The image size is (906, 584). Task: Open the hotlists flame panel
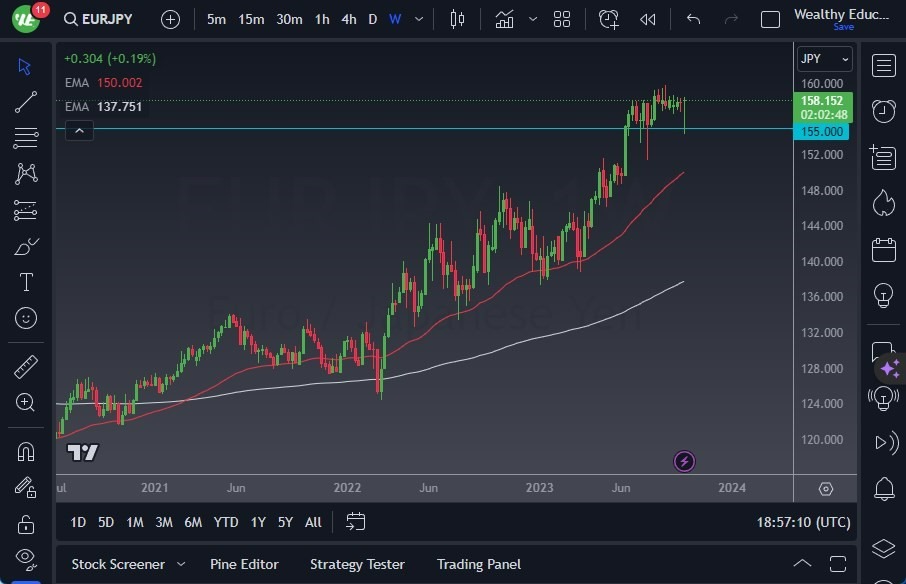(883, 203)
